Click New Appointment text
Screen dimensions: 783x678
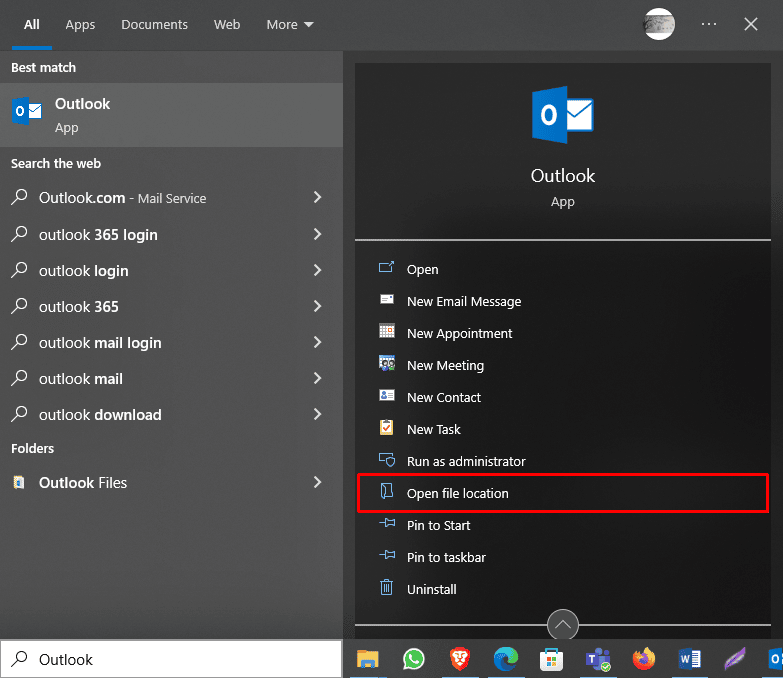point(459,334)
